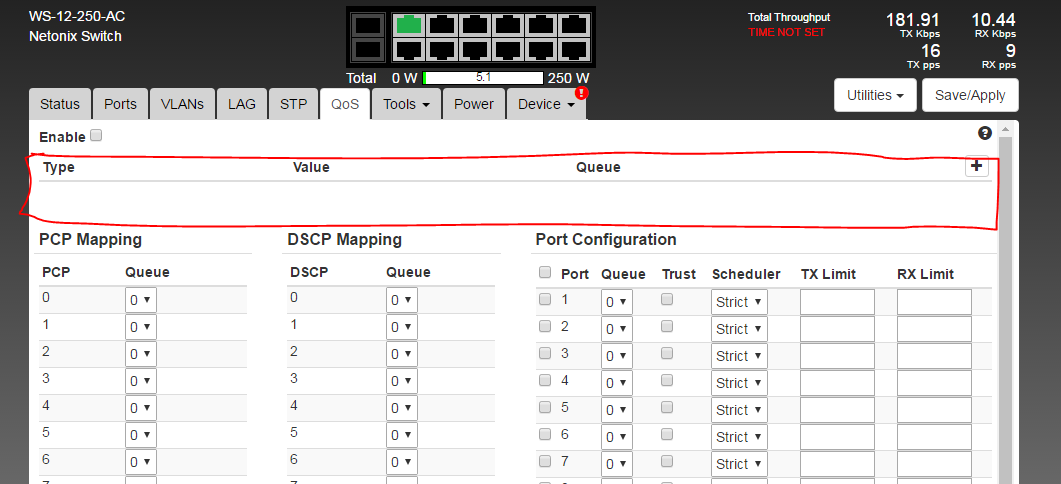Tick the select-all ports header checkbox

click(545, 273)
